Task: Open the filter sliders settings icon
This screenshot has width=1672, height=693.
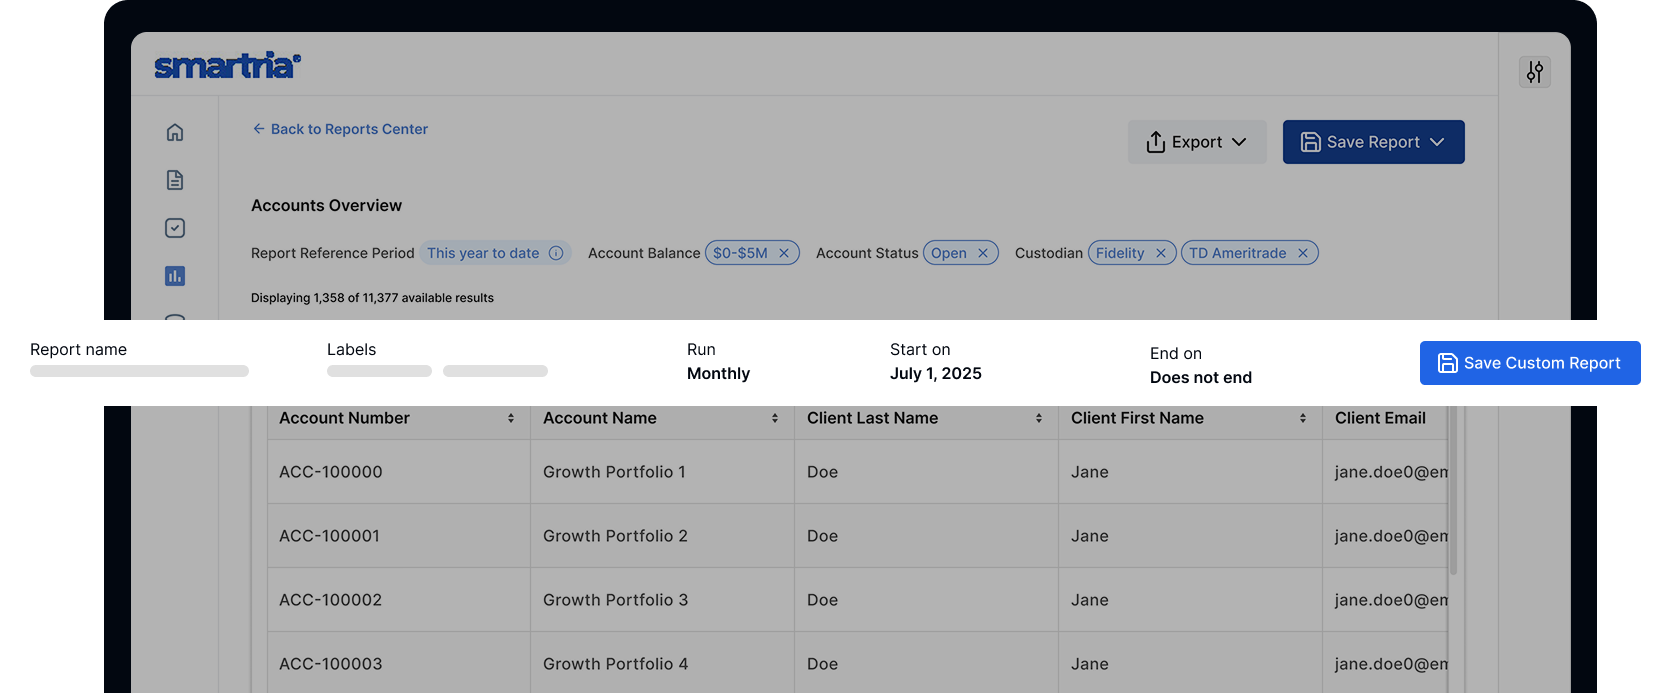Action: 1534,72
